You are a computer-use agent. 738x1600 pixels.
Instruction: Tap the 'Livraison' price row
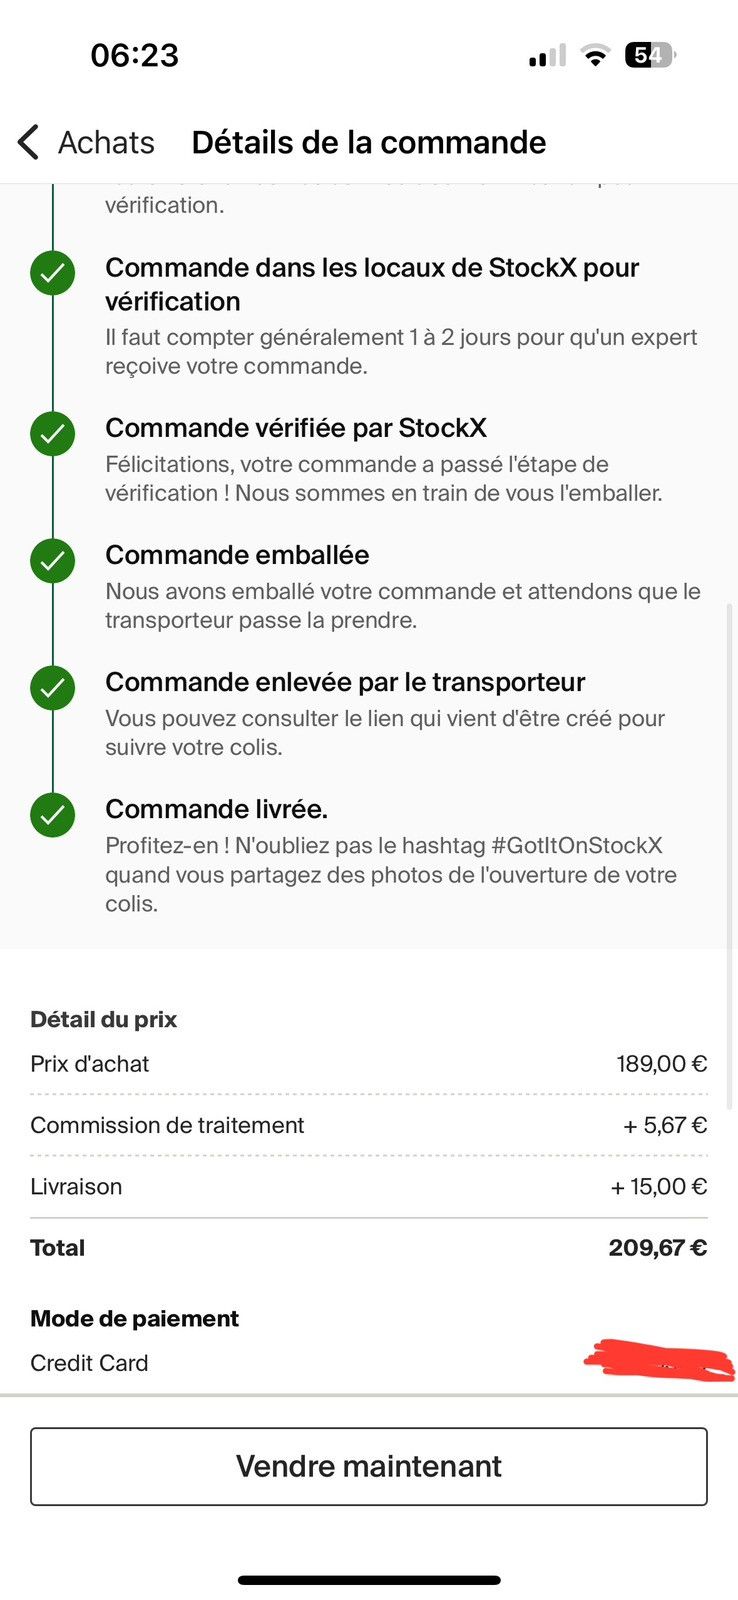click(369, 1187)
